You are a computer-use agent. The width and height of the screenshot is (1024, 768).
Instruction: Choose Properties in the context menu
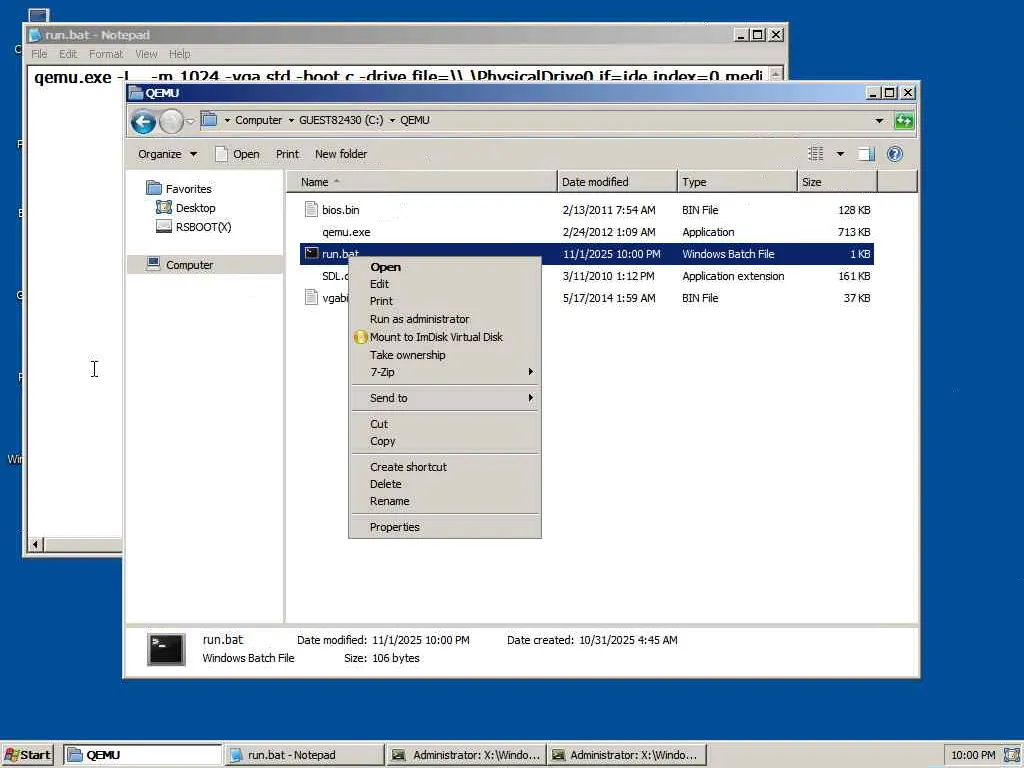pos(445,527)
